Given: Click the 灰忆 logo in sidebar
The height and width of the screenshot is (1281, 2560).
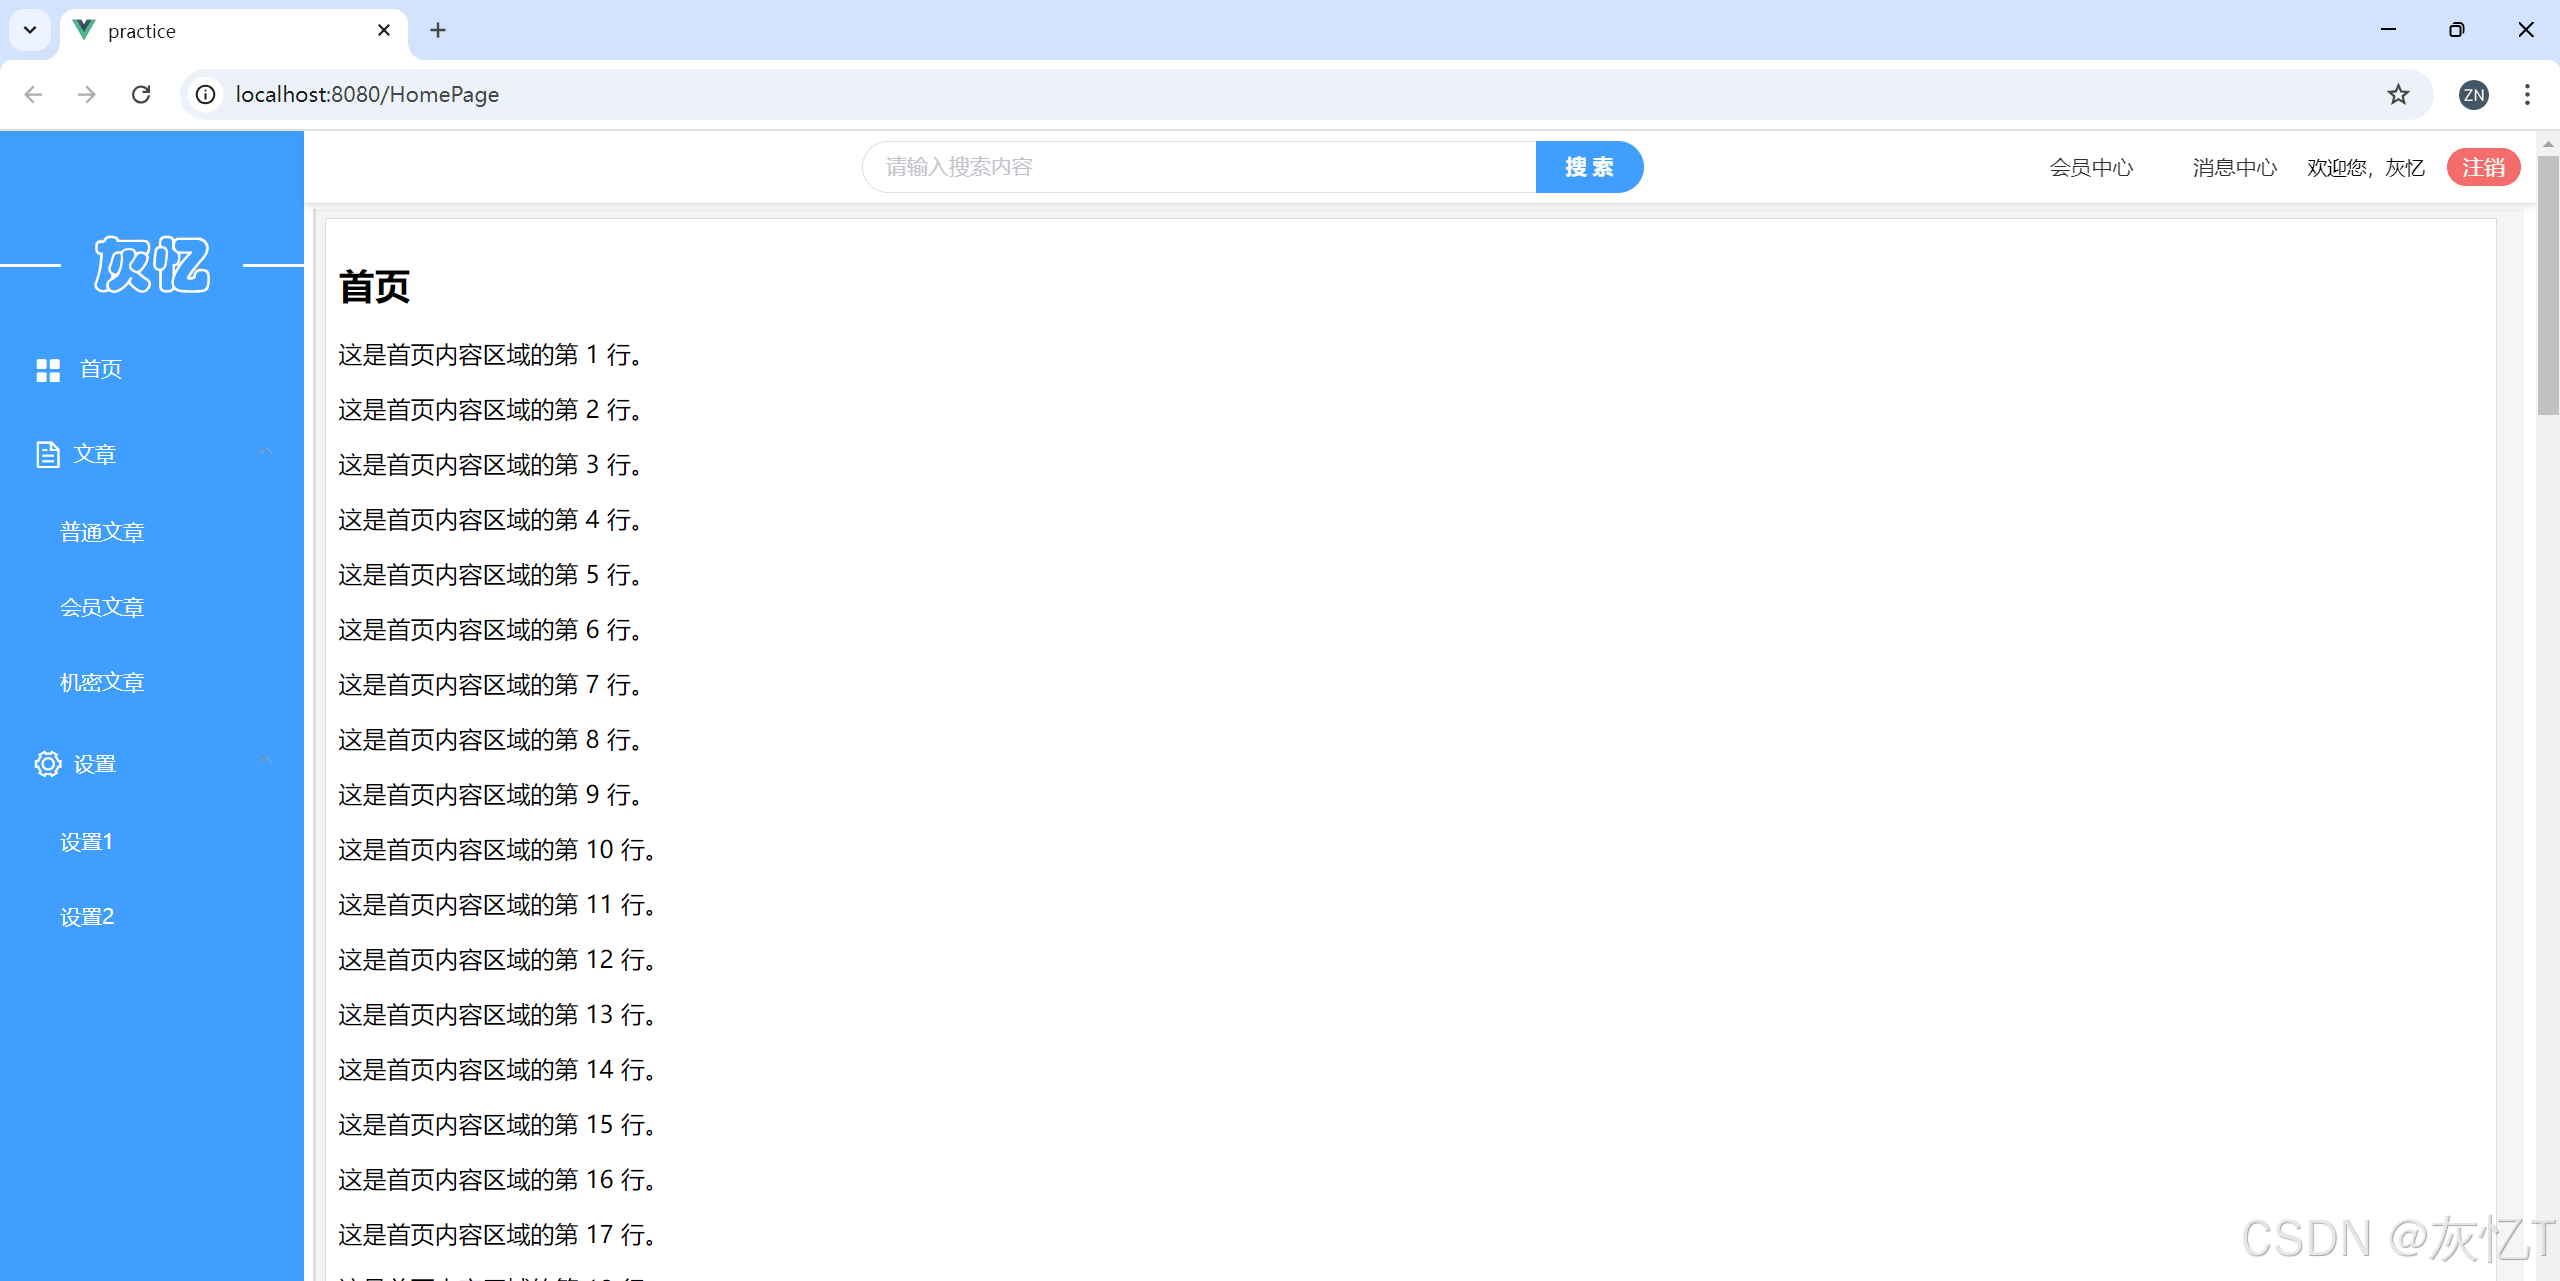Looking at the screenshot, I should coord(152,265).
